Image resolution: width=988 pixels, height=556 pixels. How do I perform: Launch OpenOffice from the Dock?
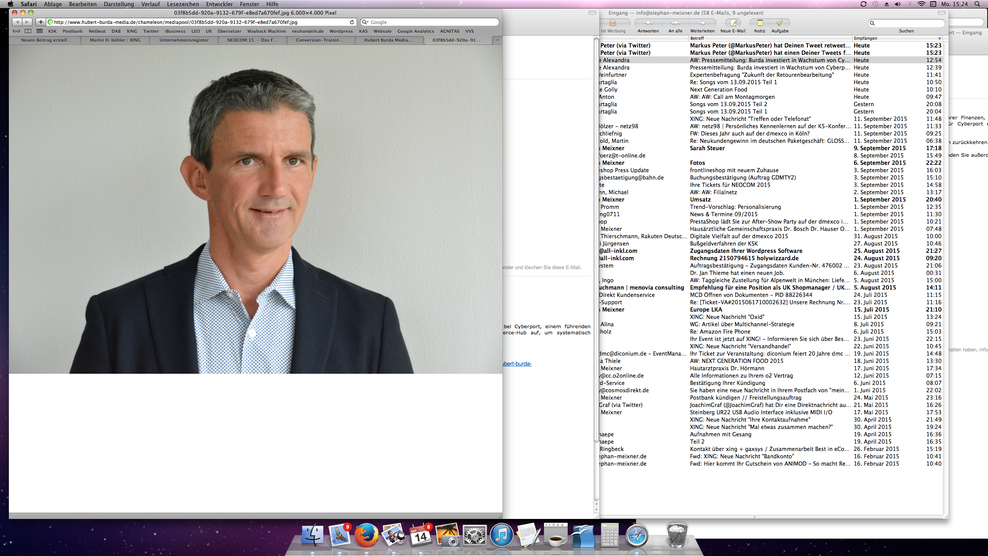pos(583,535)
